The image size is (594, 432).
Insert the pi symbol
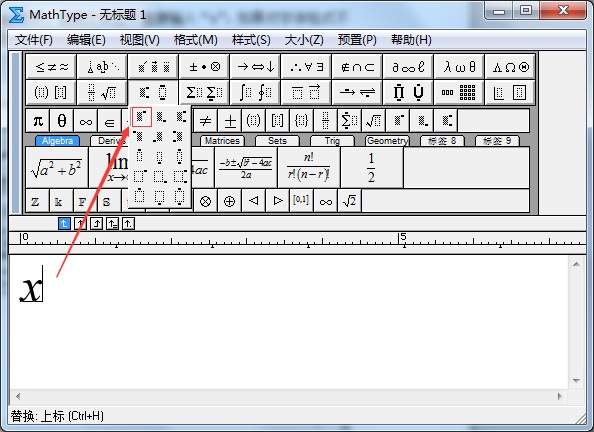[x=38, y=121]
